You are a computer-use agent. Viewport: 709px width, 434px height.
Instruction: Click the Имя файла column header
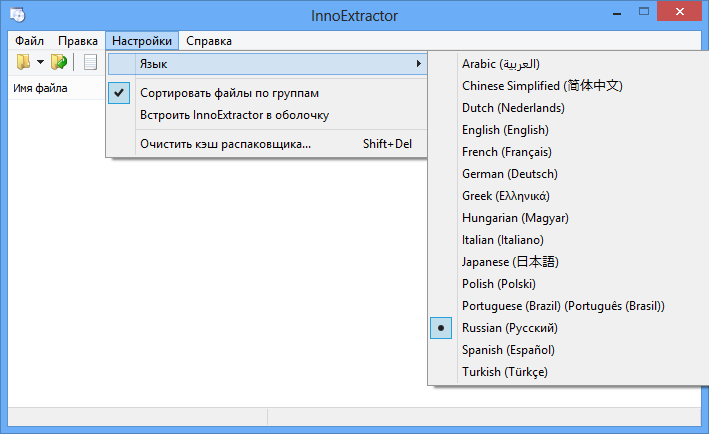40,89
